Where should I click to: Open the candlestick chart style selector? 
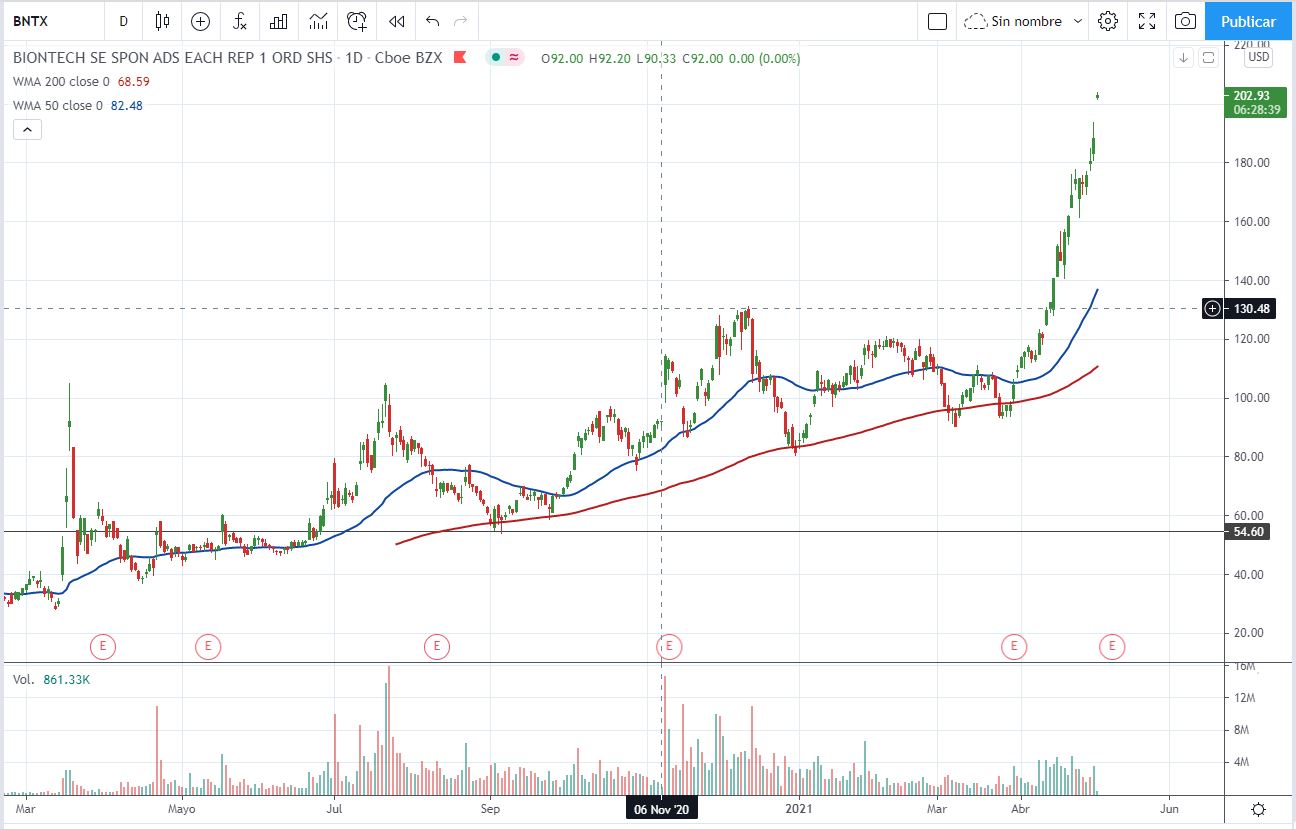point(162,21)
